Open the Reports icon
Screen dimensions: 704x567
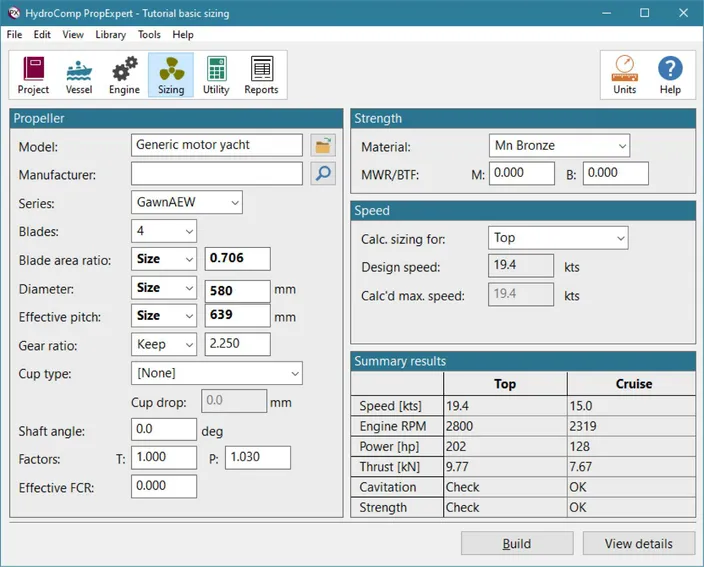pos(261,75)
